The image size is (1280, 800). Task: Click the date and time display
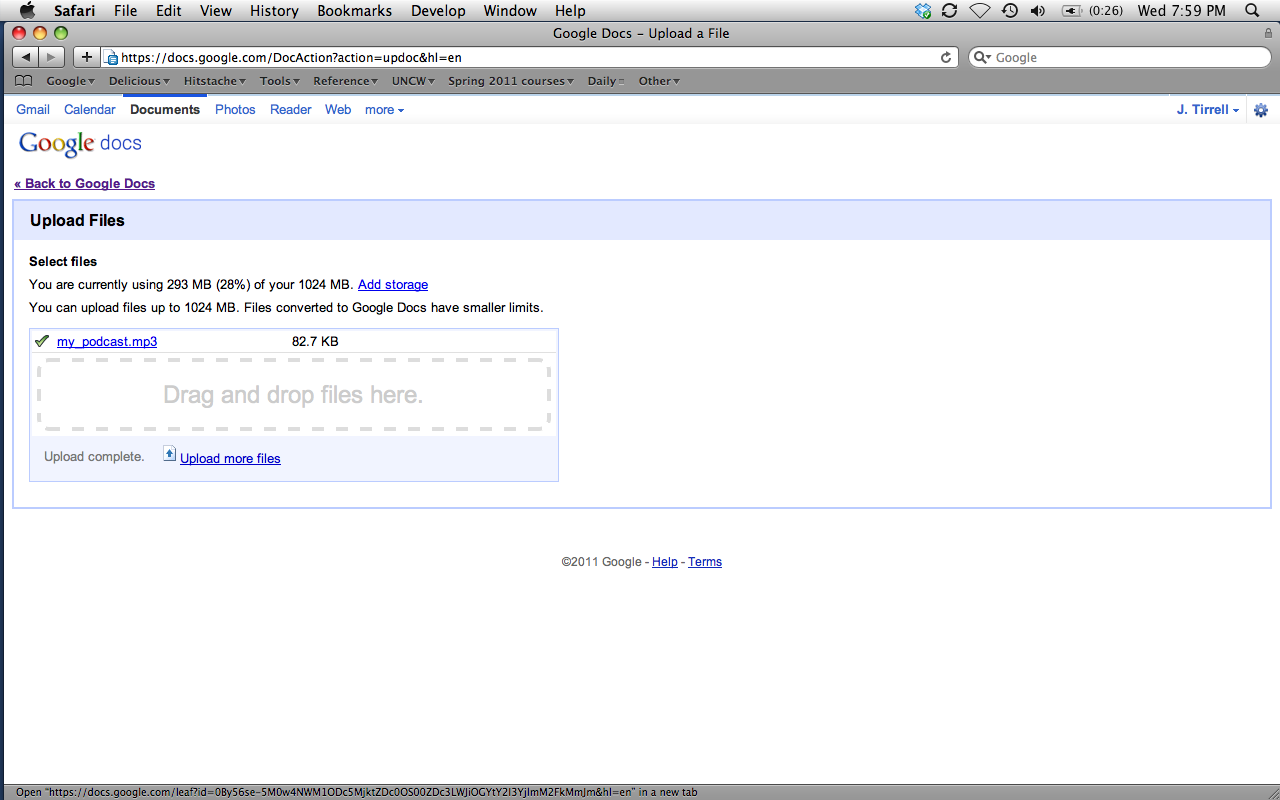pos(1182,11)
